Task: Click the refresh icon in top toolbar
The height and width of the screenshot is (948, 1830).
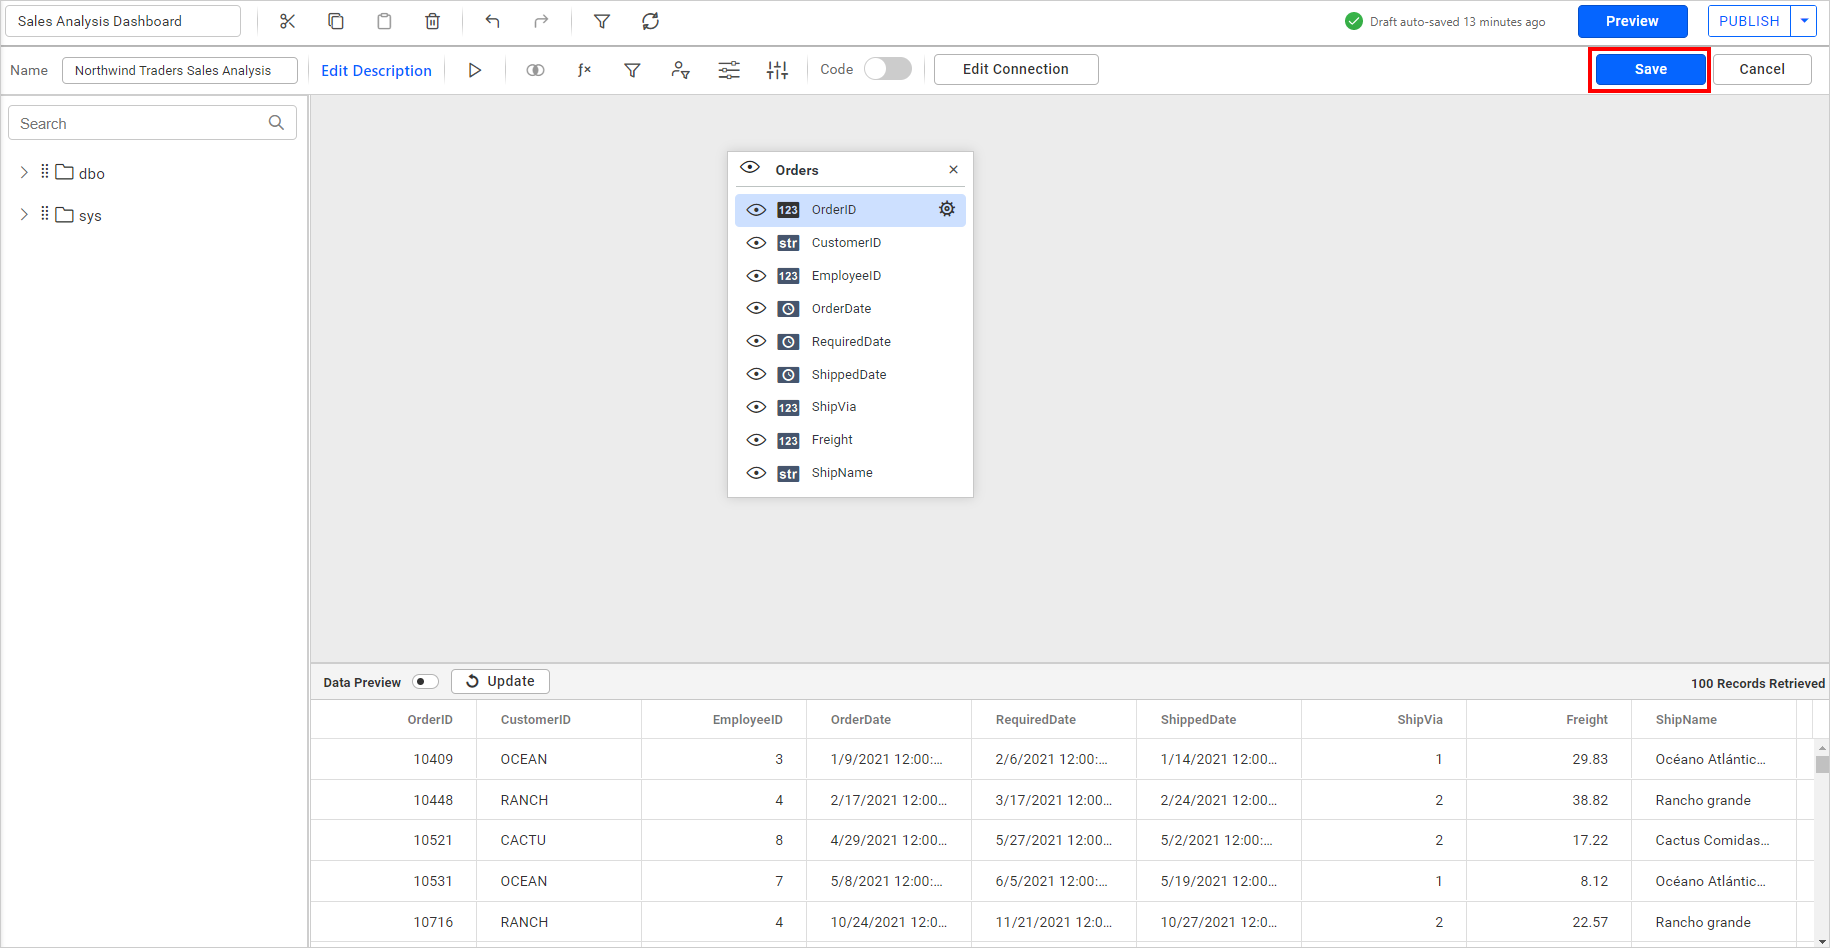Action: (x=650, y=21)
